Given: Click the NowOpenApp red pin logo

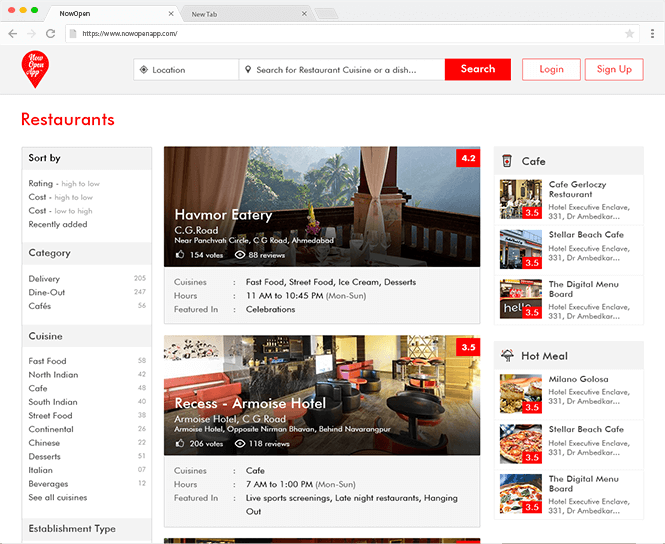Looking at the screenshot, I should [x=36, y=69].
